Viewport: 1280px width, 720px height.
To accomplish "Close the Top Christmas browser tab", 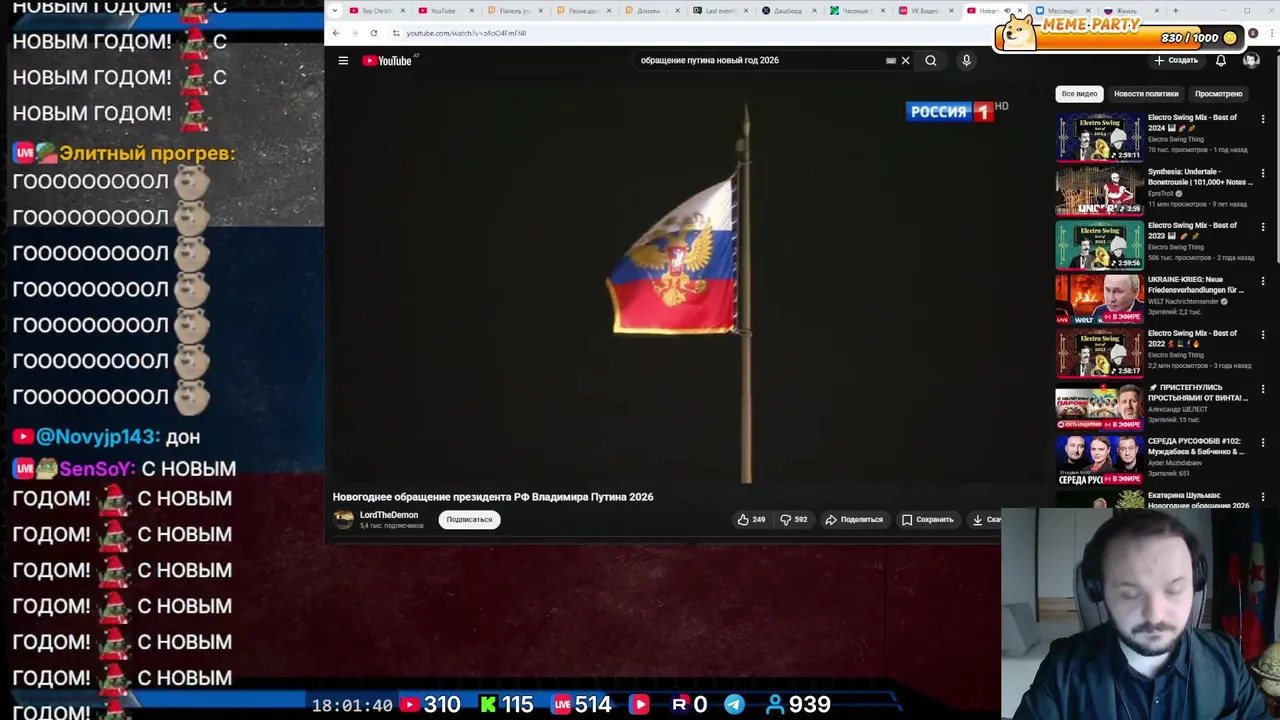I will tap(403, 11).
